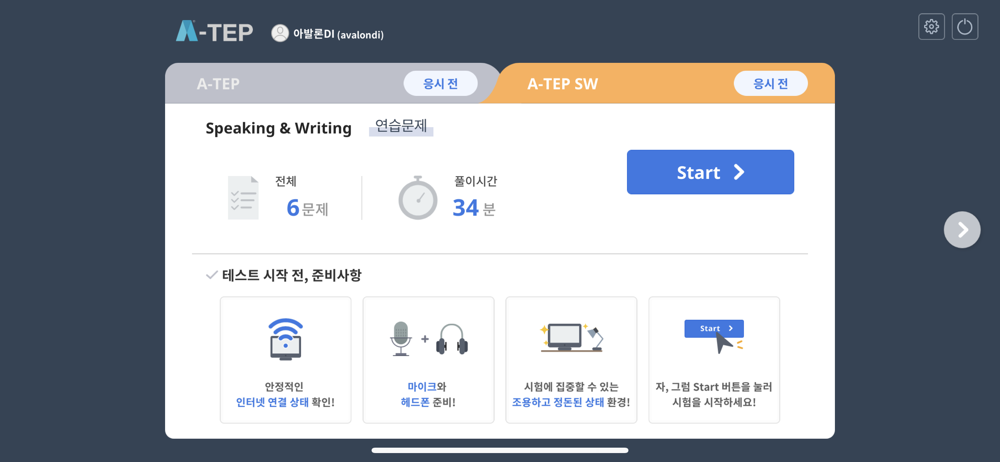The height and width of the screenshot is (462, 1000).
Task: Click 응시 전 badge on A-TEP tab
Action: (441, 84)
